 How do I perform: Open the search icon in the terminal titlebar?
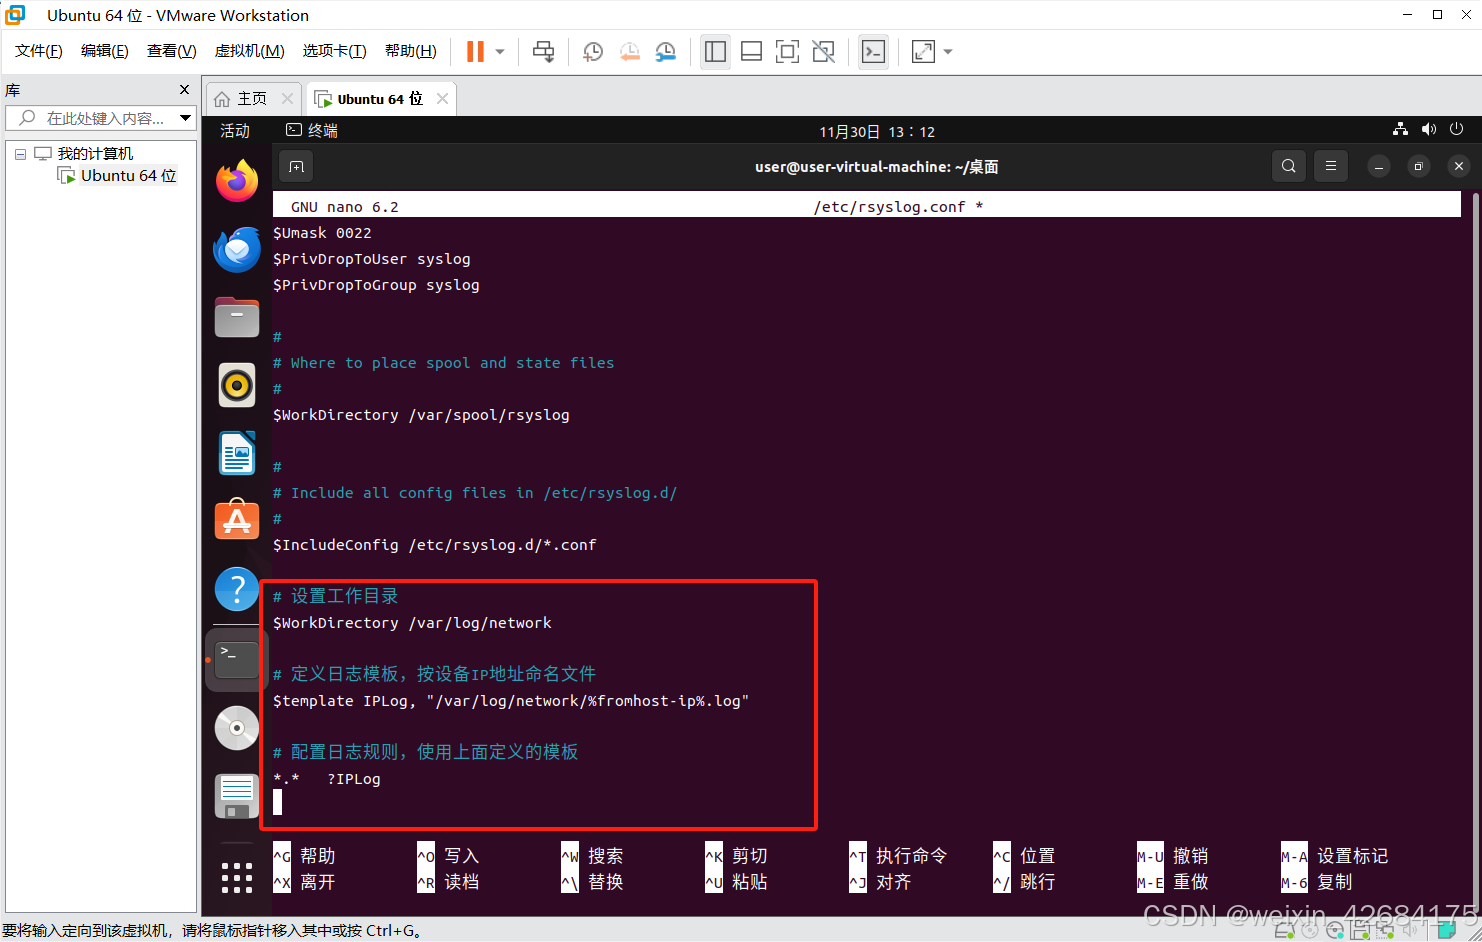point(1288,166)
